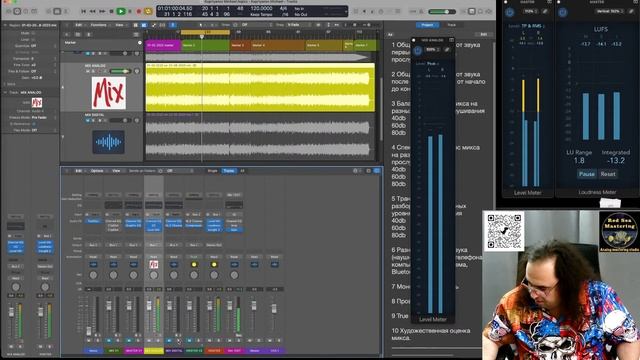Open the Level TP & RMS dropdown
The height and width of the screenshot is (360, 640).
[x=533, y=26]
